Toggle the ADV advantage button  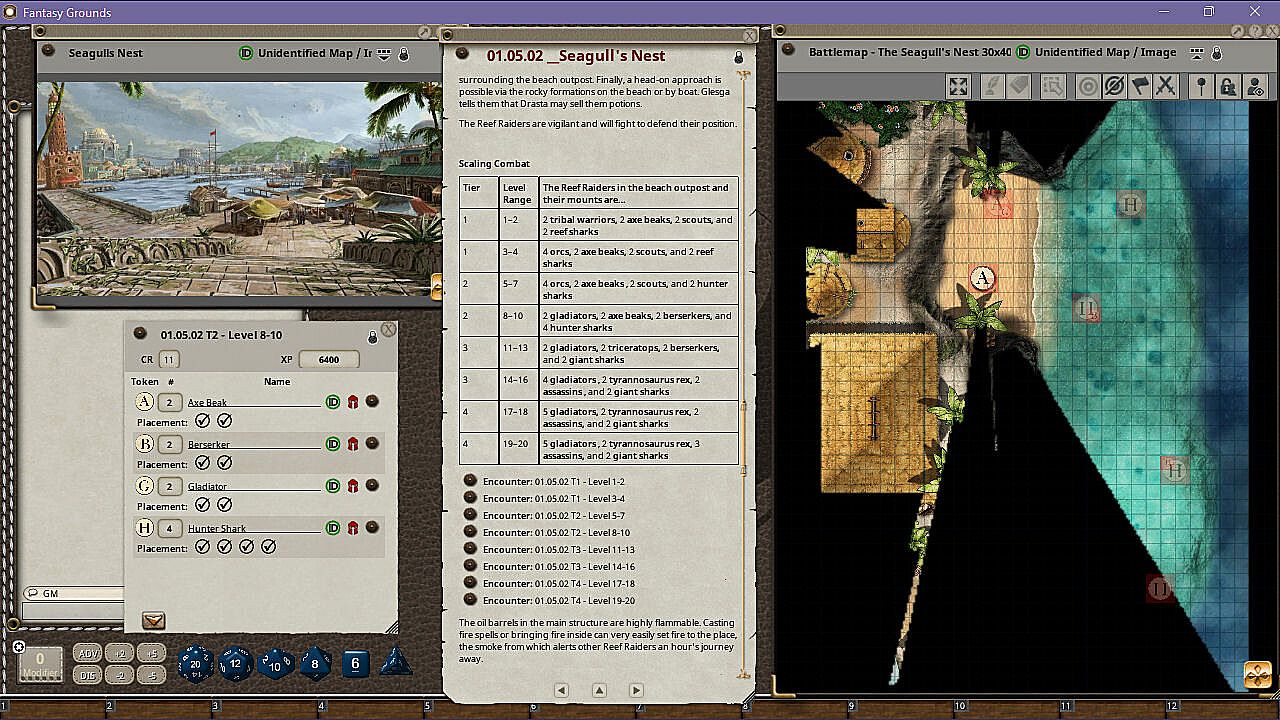click(x=88, y=653)
